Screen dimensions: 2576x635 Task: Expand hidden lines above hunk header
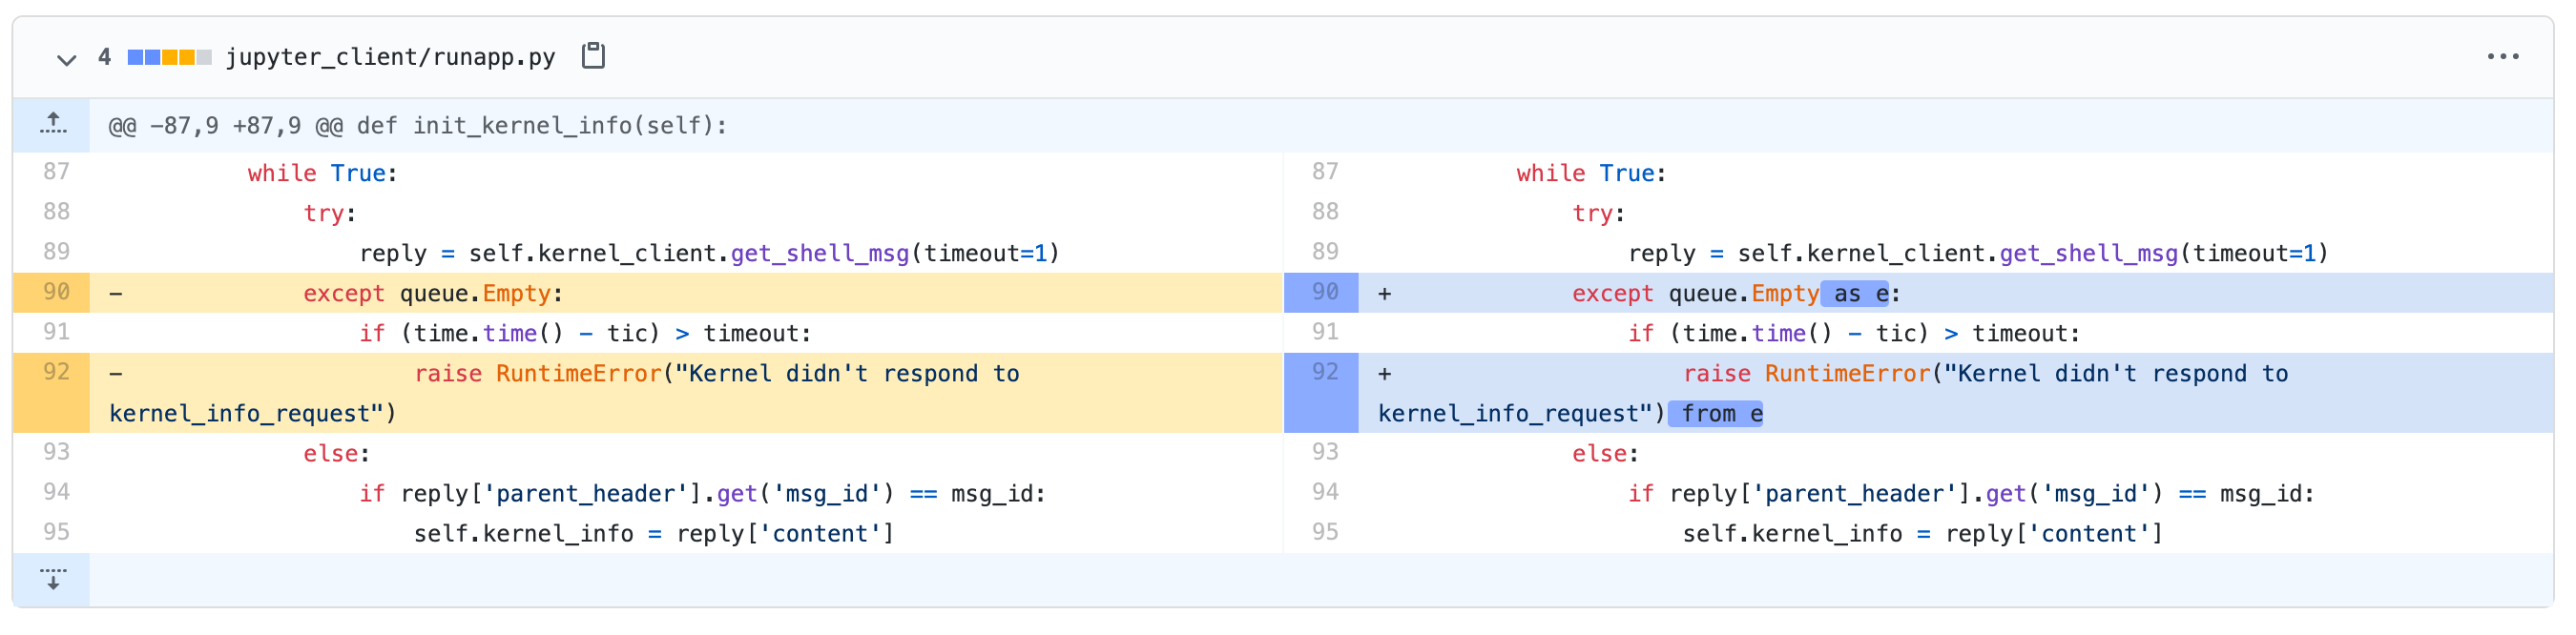(52, 125)
